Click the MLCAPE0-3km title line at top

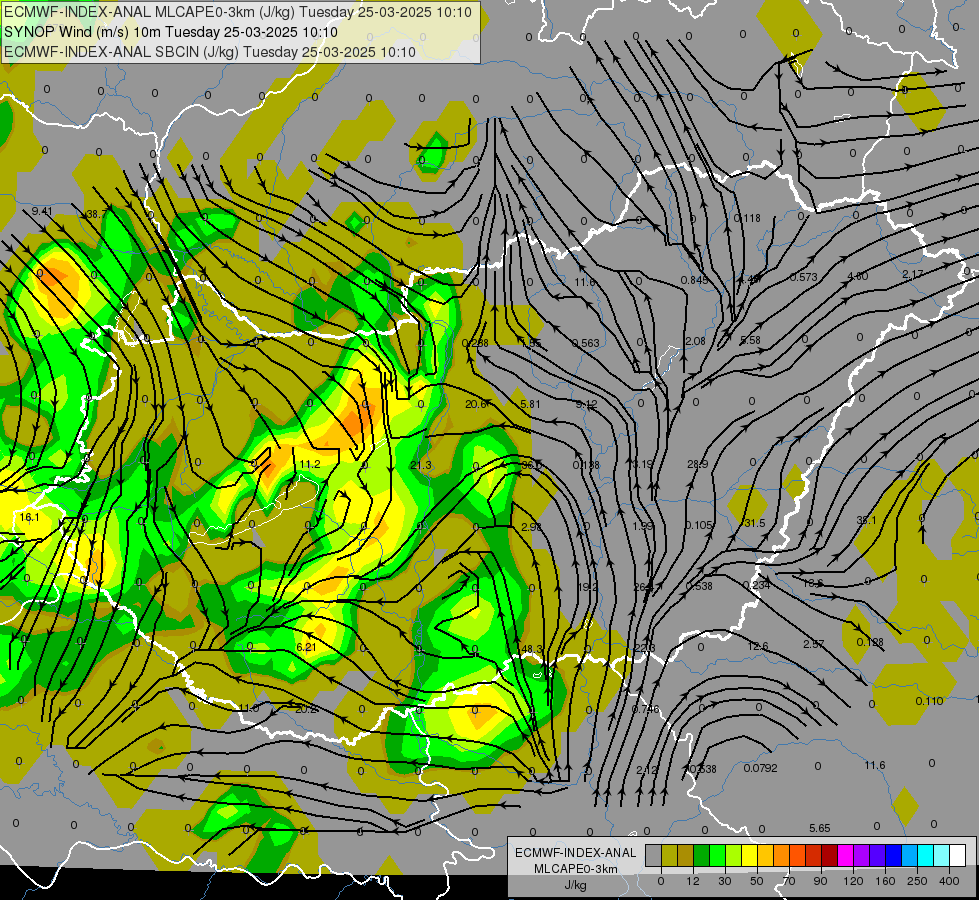(x=238, y=12)
